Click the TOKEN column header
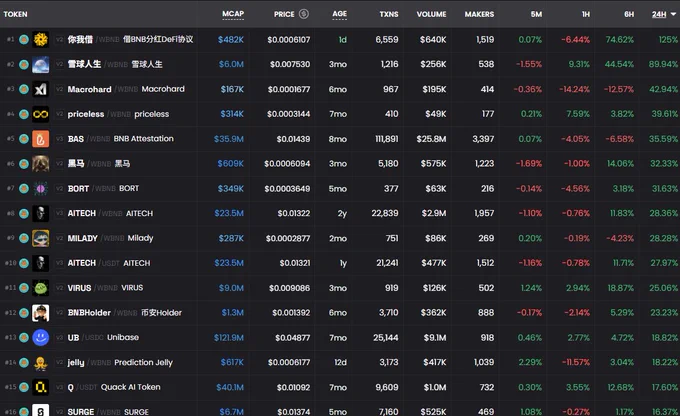 (x=16, y=14)
